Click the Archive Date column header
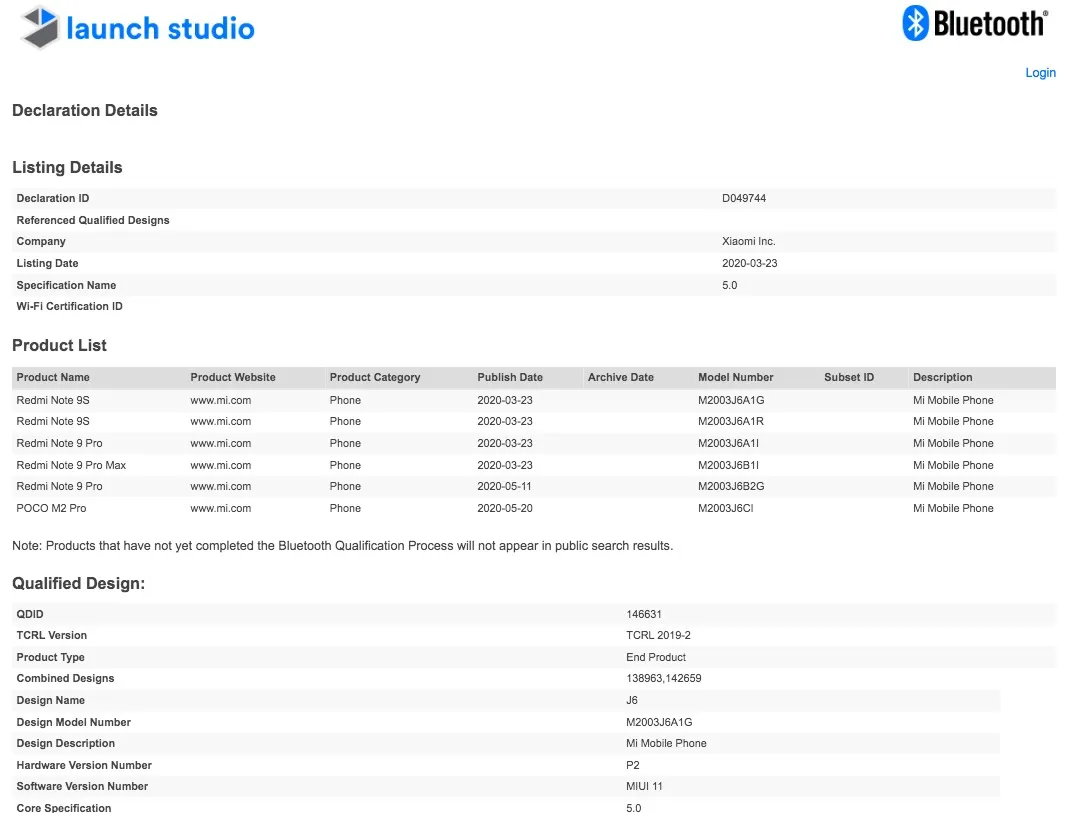1075x813 pixels. [620, 377]
